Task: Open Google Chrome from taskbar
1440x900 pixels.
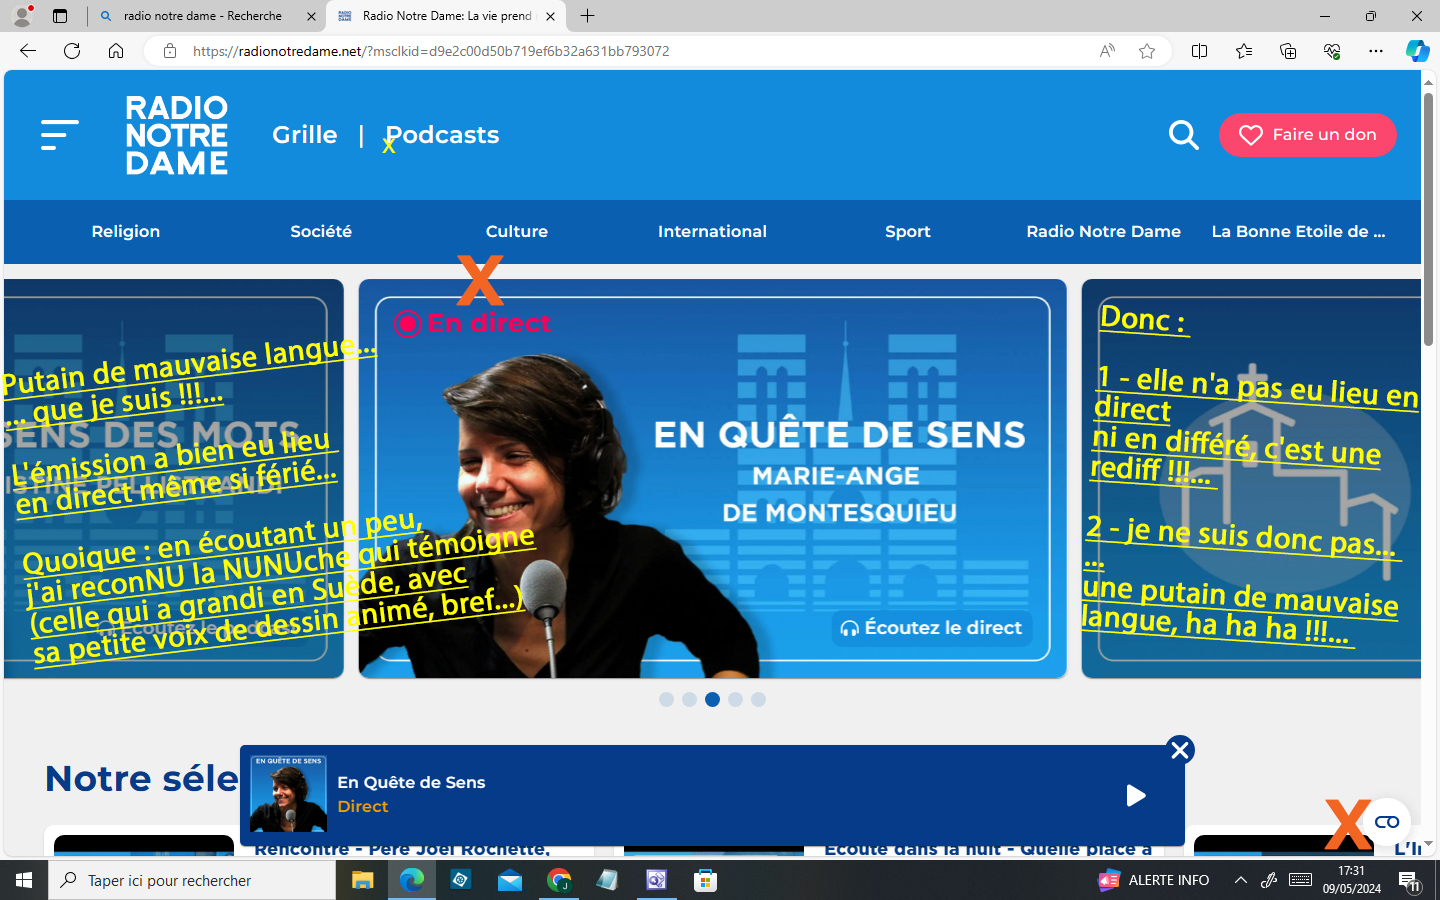Action: (559, 880)
